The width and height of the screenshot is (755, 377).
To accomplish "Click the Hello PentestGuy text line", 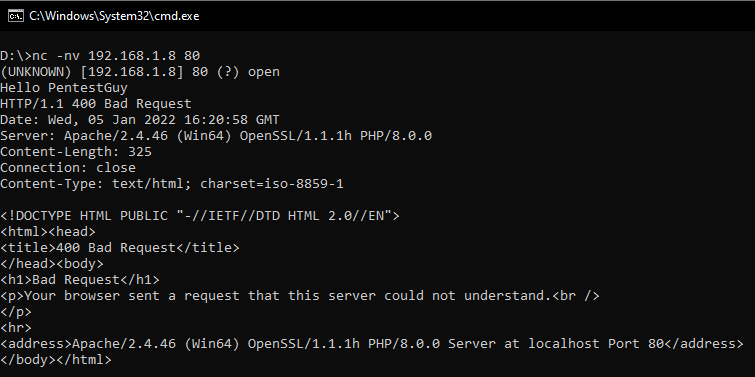I will (x=64, y=88).
